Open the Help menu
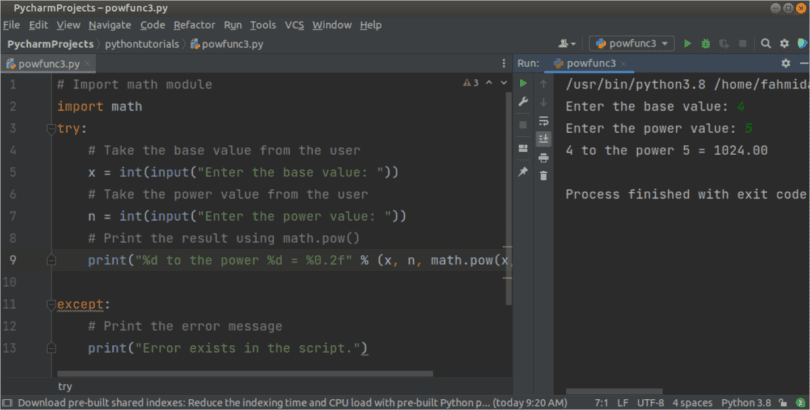The image size is (810, 410). click(370, 25)
